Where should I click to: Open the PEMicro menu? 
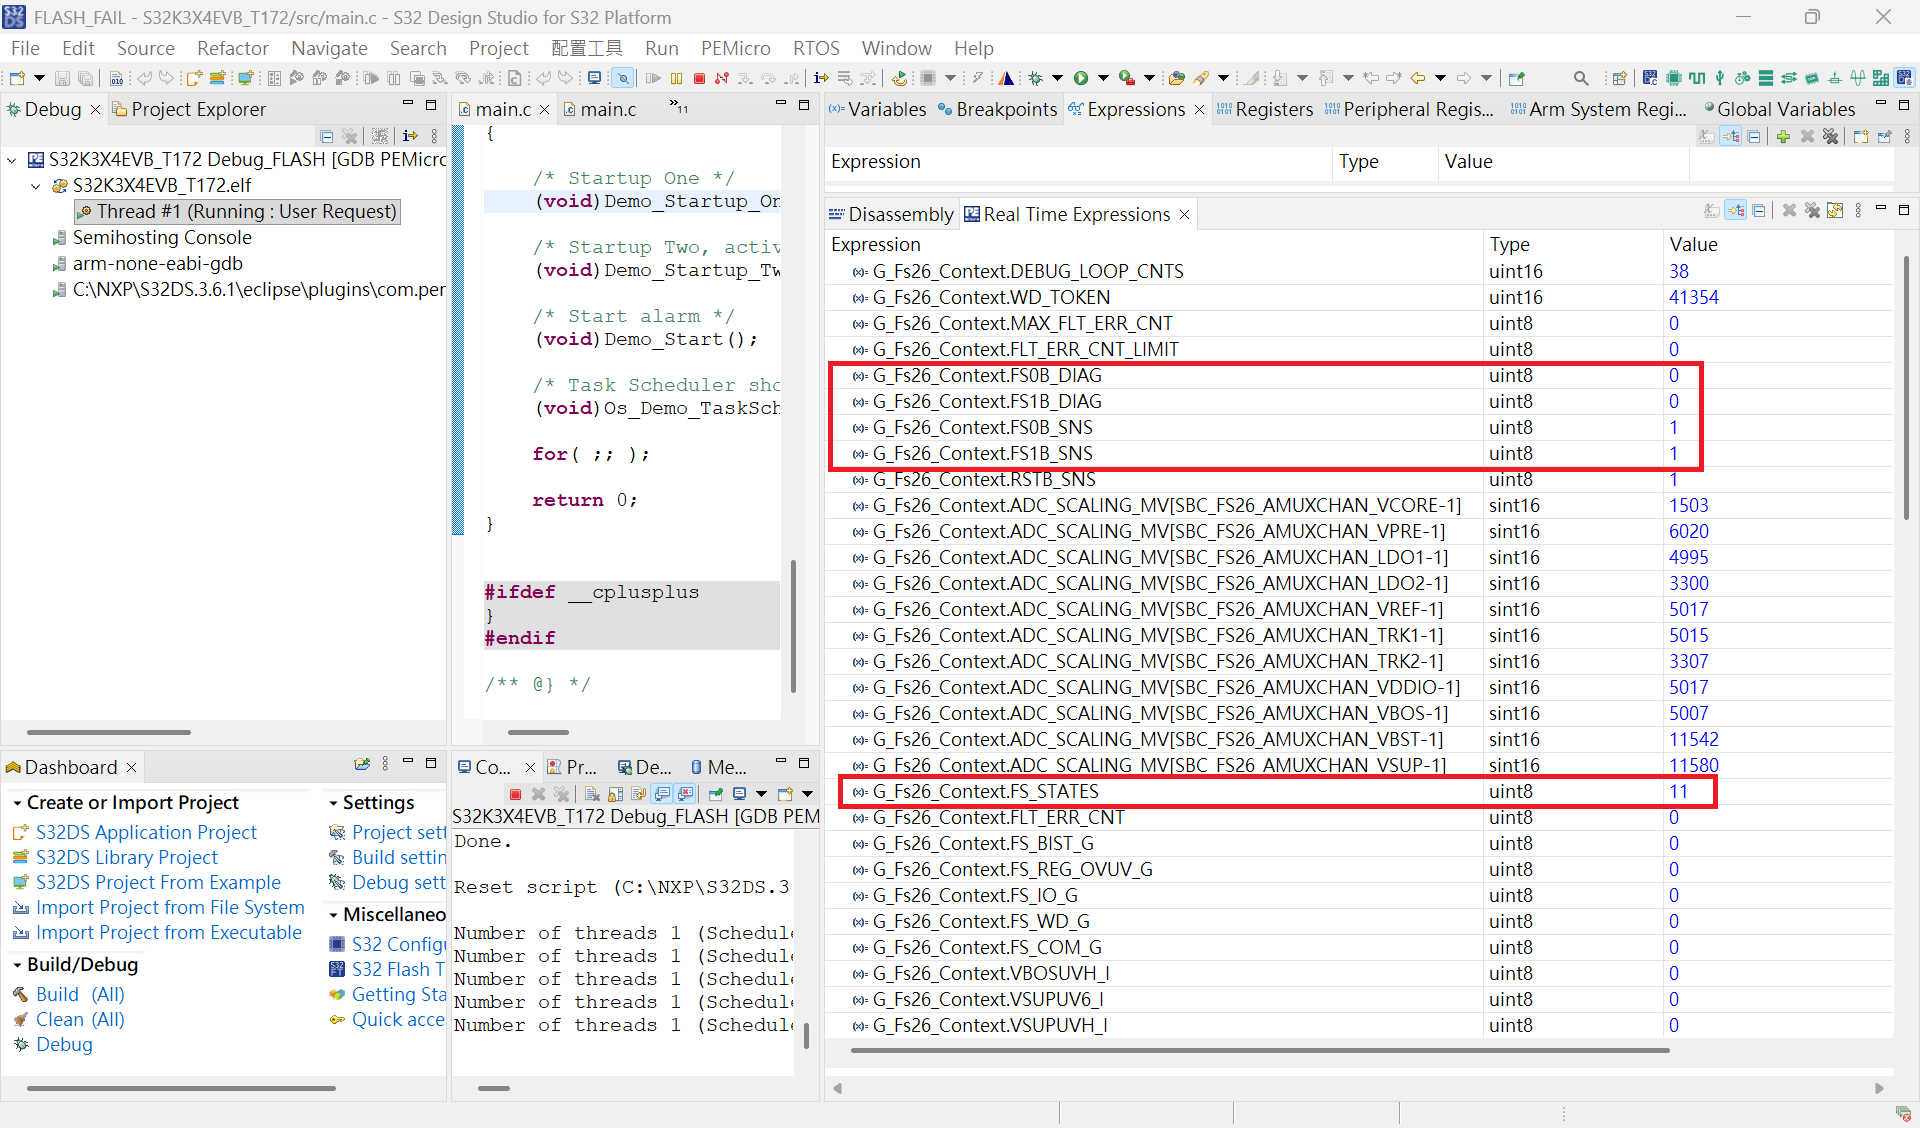[x=735, y=48]
